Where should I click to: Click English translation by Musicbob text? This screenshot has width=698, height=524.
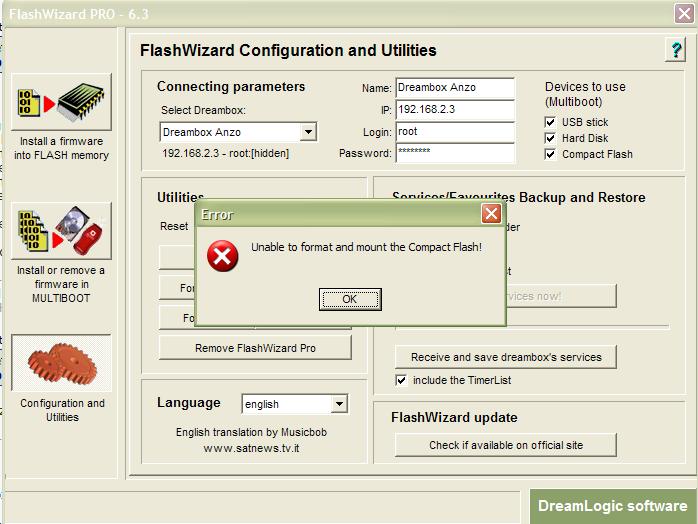[252, 432]
